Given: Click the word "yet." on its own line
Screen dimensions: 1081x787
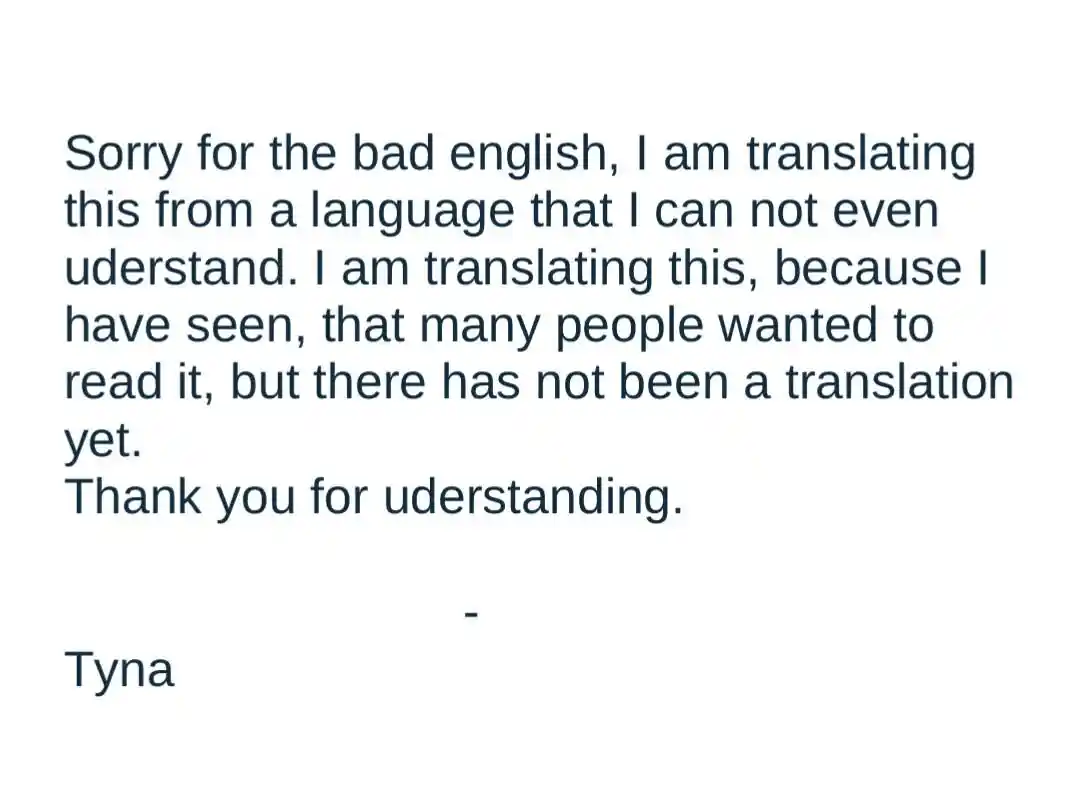Looking at the screenshot, I should click(103, 441).
